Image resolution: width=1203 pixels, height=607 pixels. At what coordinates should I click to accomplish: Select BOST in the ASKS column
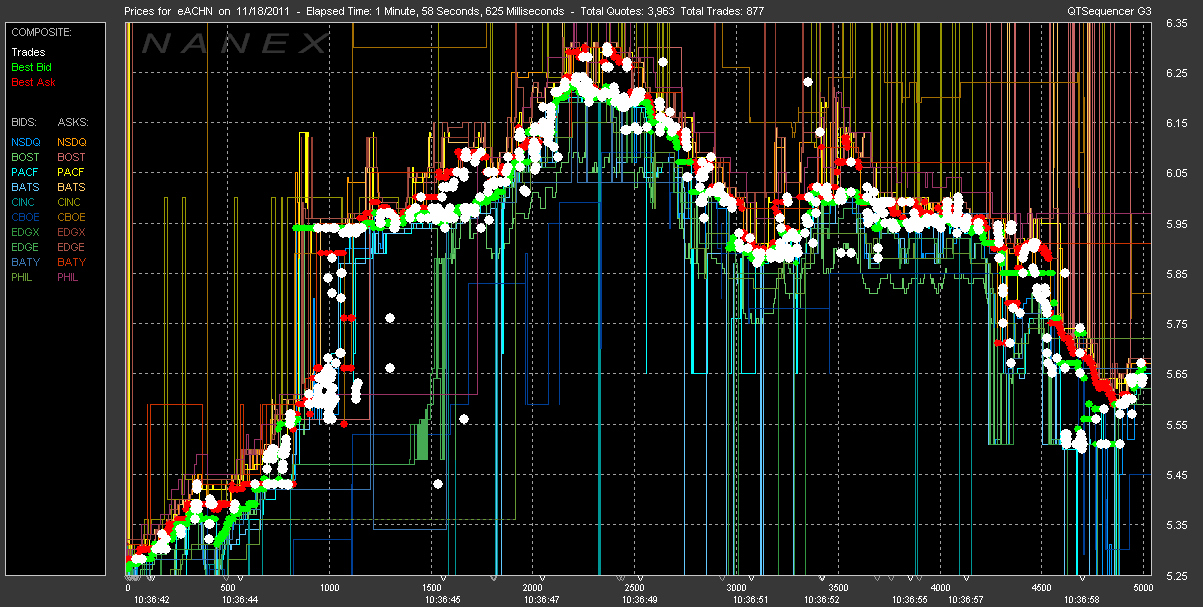(72, 157)
